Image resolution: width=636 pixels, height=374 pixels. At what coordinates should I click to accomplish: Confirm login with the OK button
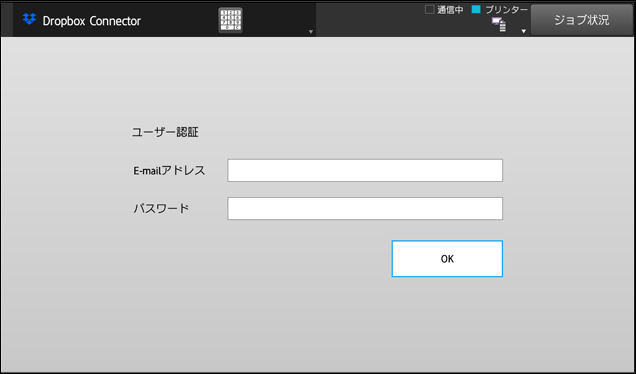click(447, 259)
